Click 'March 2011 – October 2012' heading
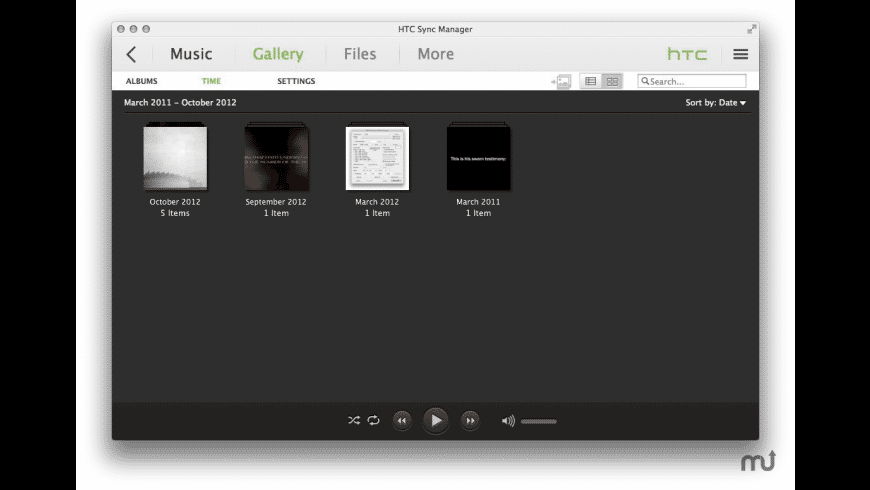The height and width of the screenshot is (490, 870). tap(180, 103)
